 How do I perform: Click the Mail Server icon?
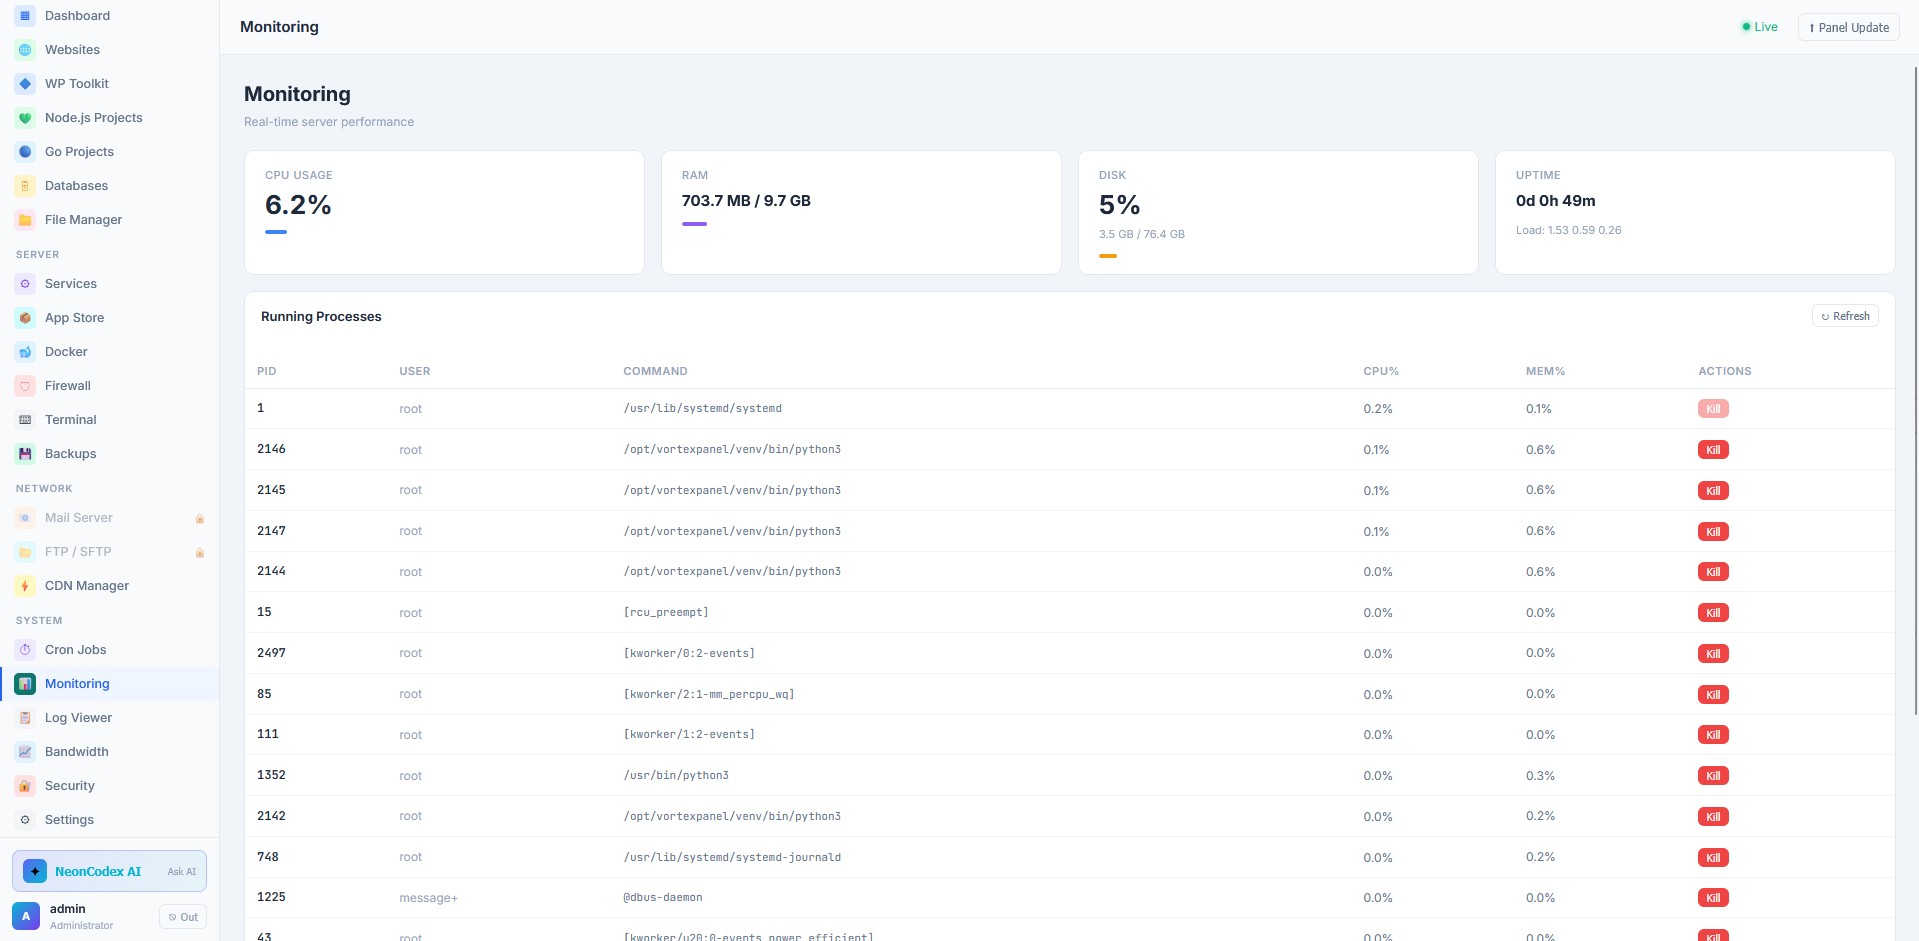[25, 518]
